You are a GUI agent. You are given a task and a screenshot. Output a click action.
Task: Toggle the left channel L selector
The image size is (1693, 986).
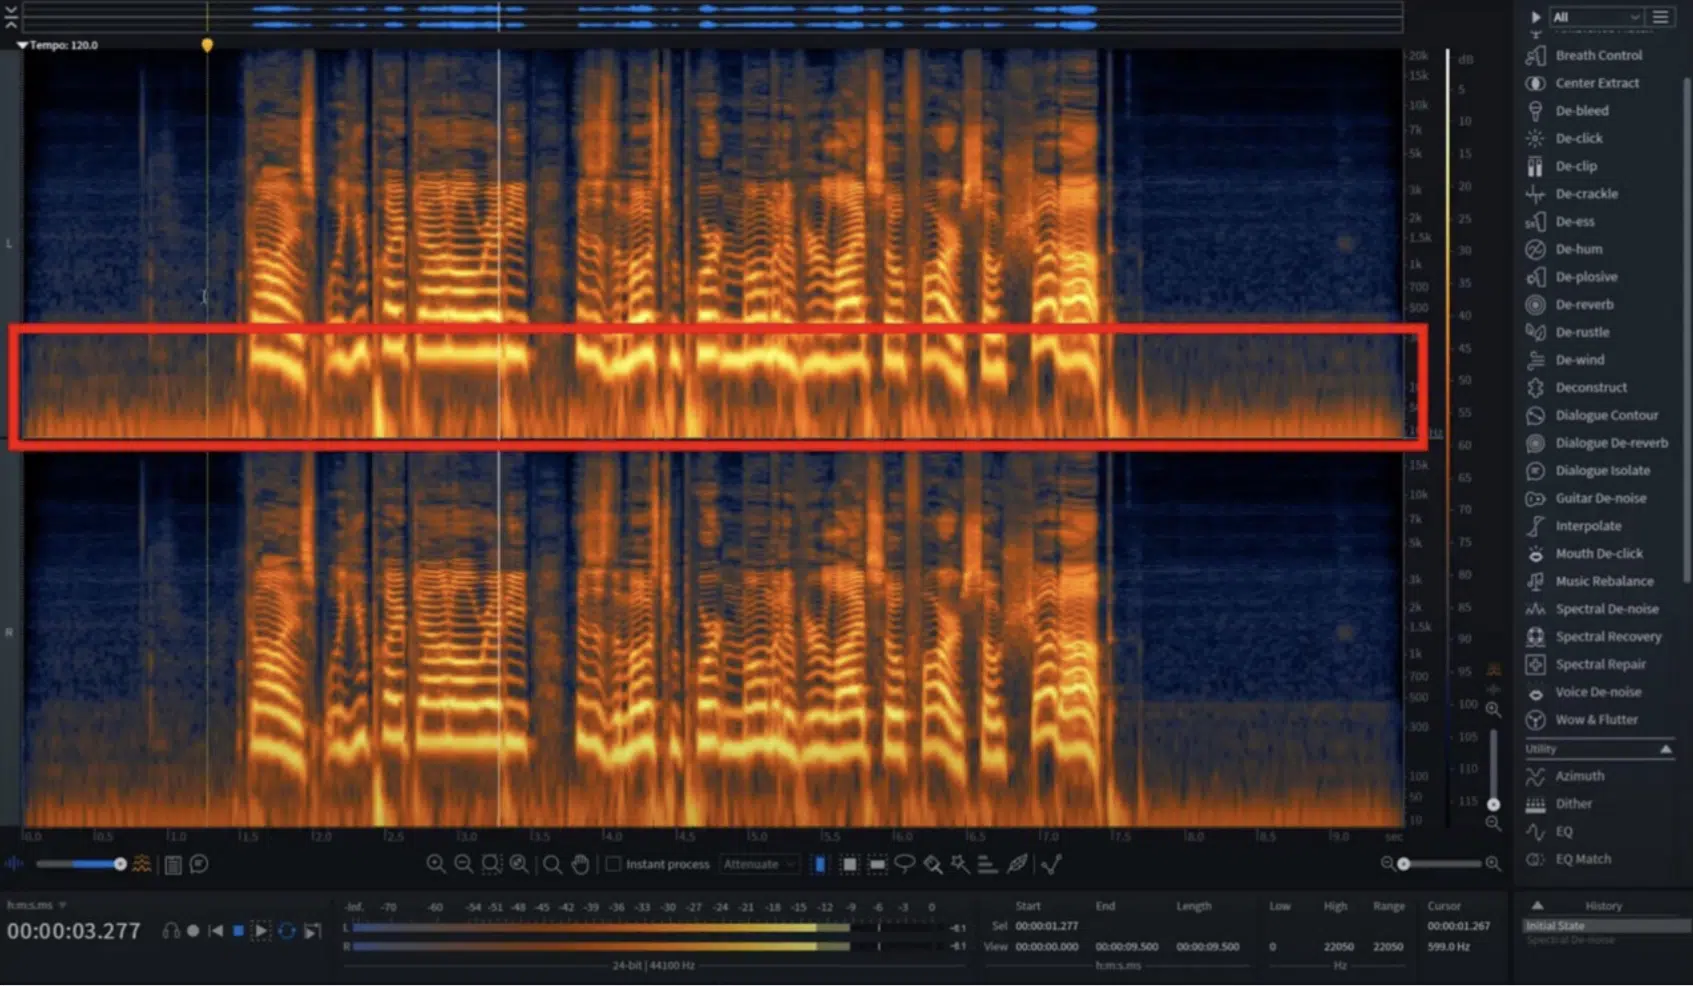click(9, 243)
